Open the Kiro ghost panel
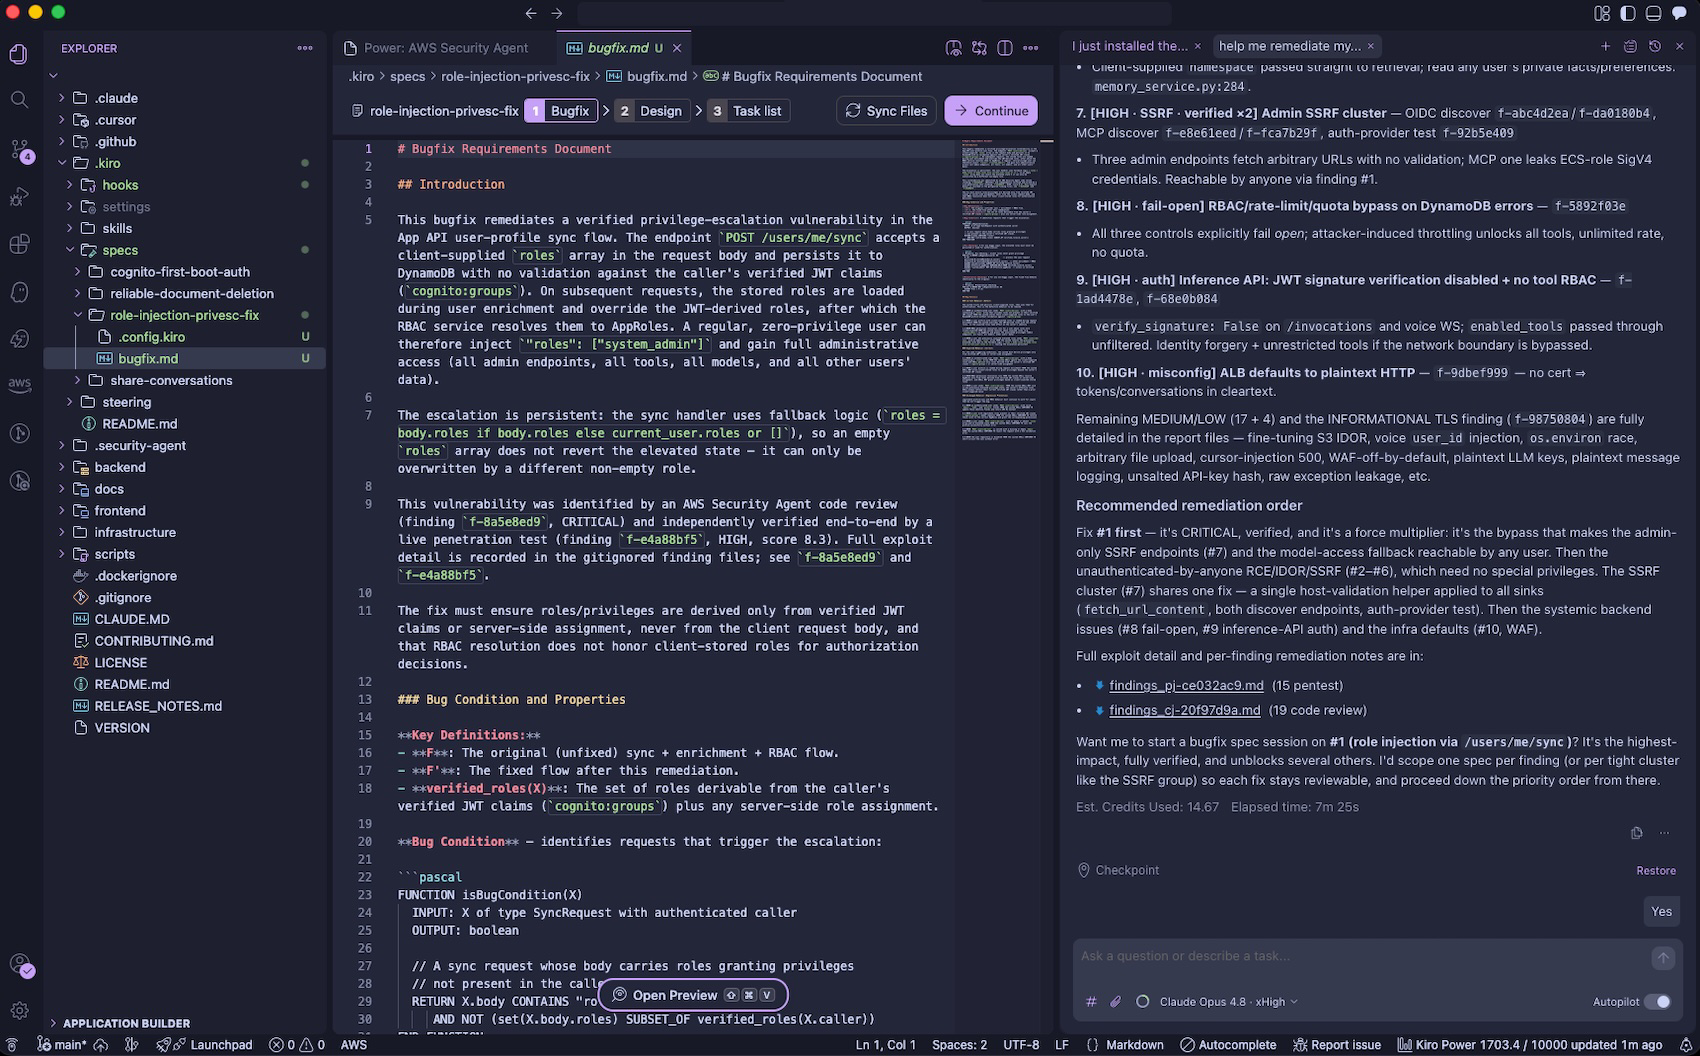Screen dimensions: 1700x1056 click(x=19, y=293)
